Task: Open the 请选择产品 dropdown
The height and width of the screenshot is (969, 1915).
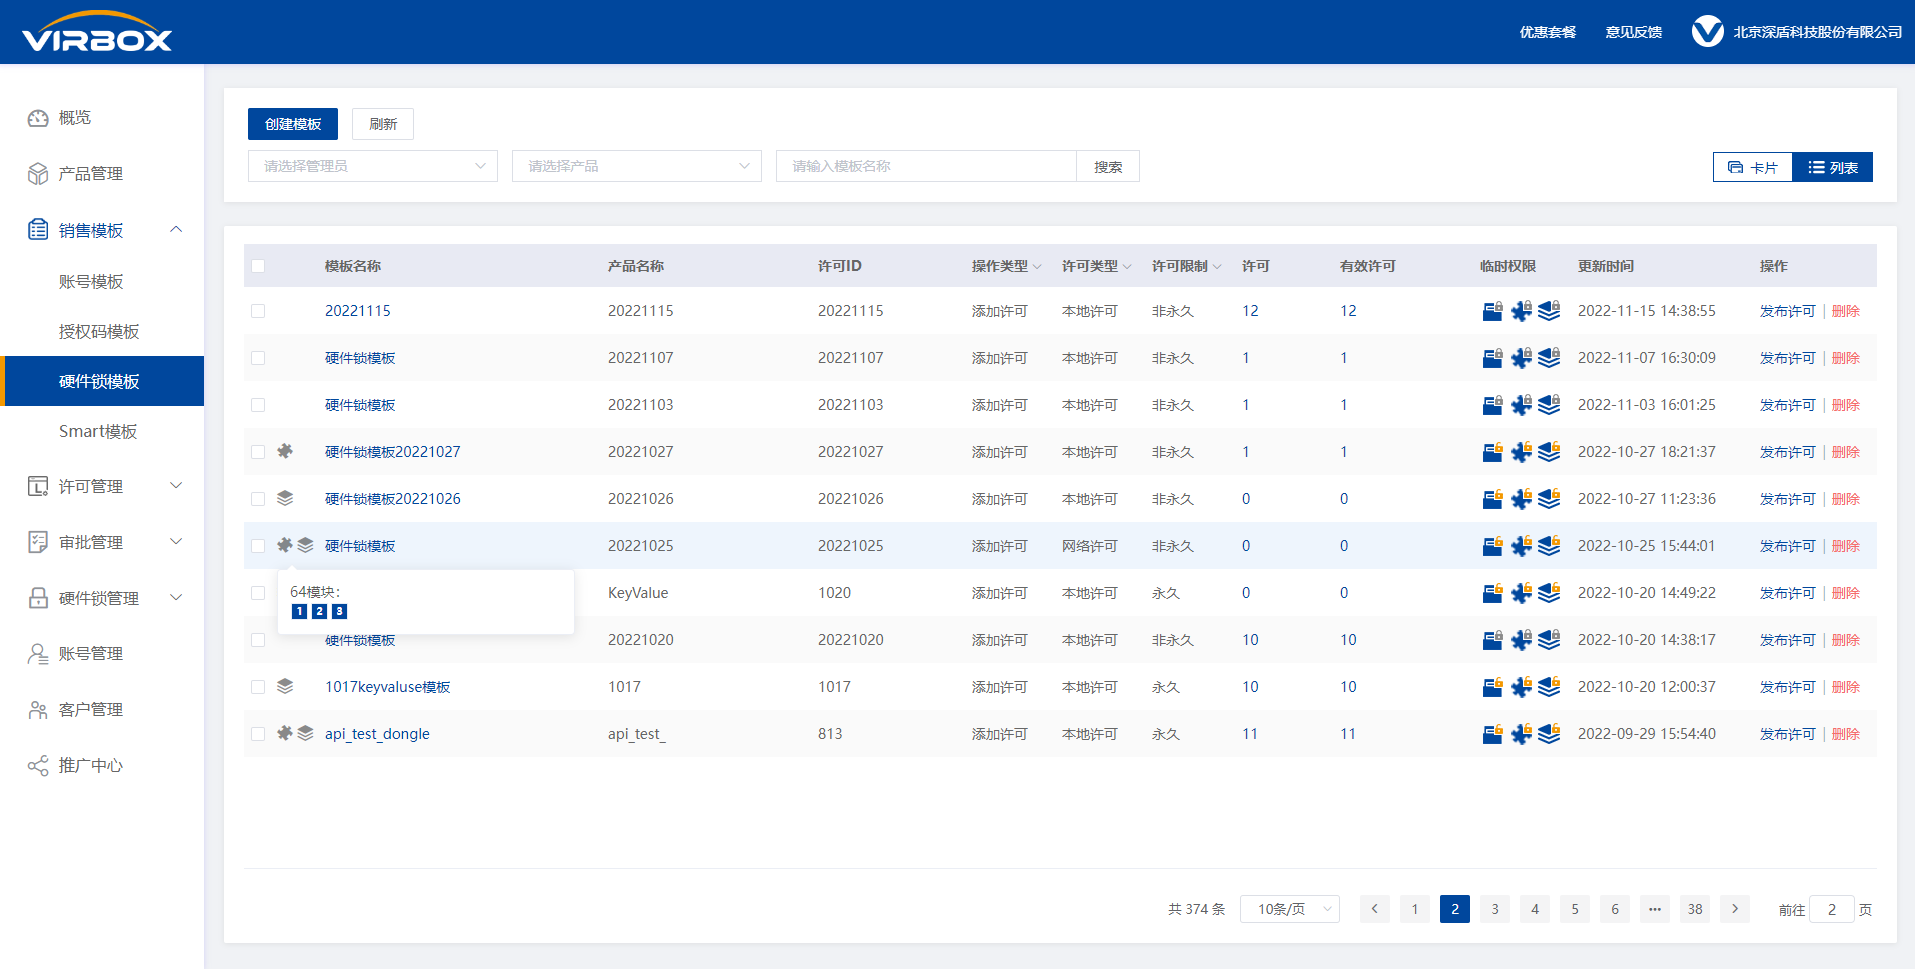Action: tap(637, 166)
